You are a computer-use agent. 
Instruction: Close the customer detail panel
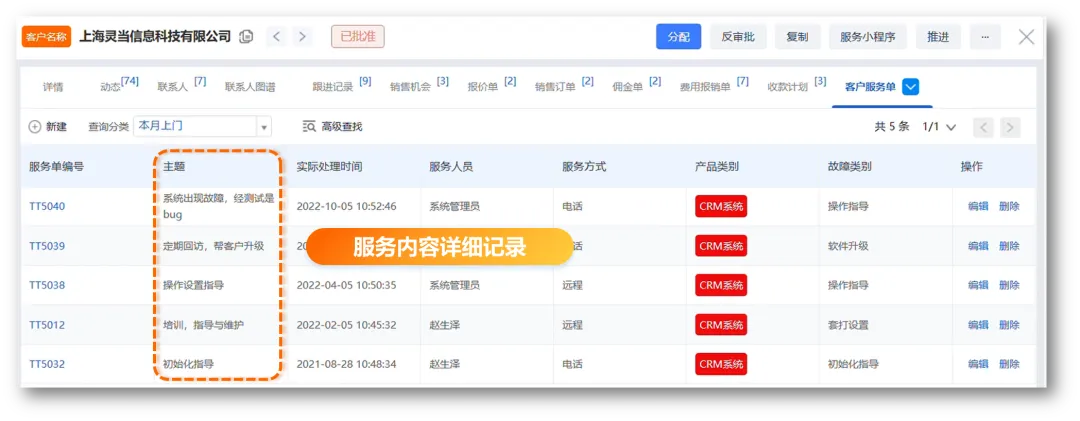1026,37
